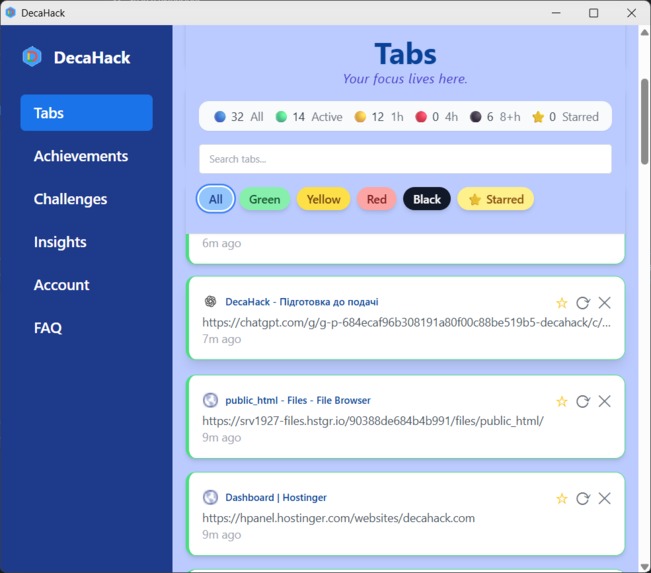651x573 pixels.
Task: Close the public_html File Browser tab
Action: tap(604, 401)
